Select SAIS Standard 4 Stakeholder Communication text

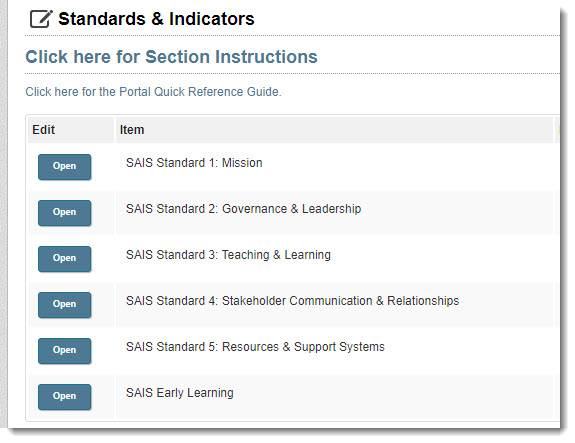pyautogui.click(x=292, y=301)
